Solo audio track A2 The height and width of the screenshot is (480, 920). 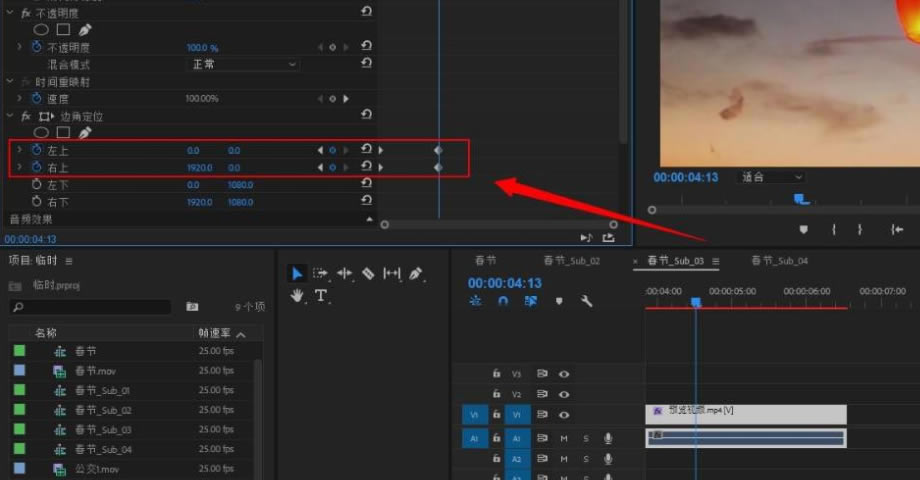(x=586, y=459)
